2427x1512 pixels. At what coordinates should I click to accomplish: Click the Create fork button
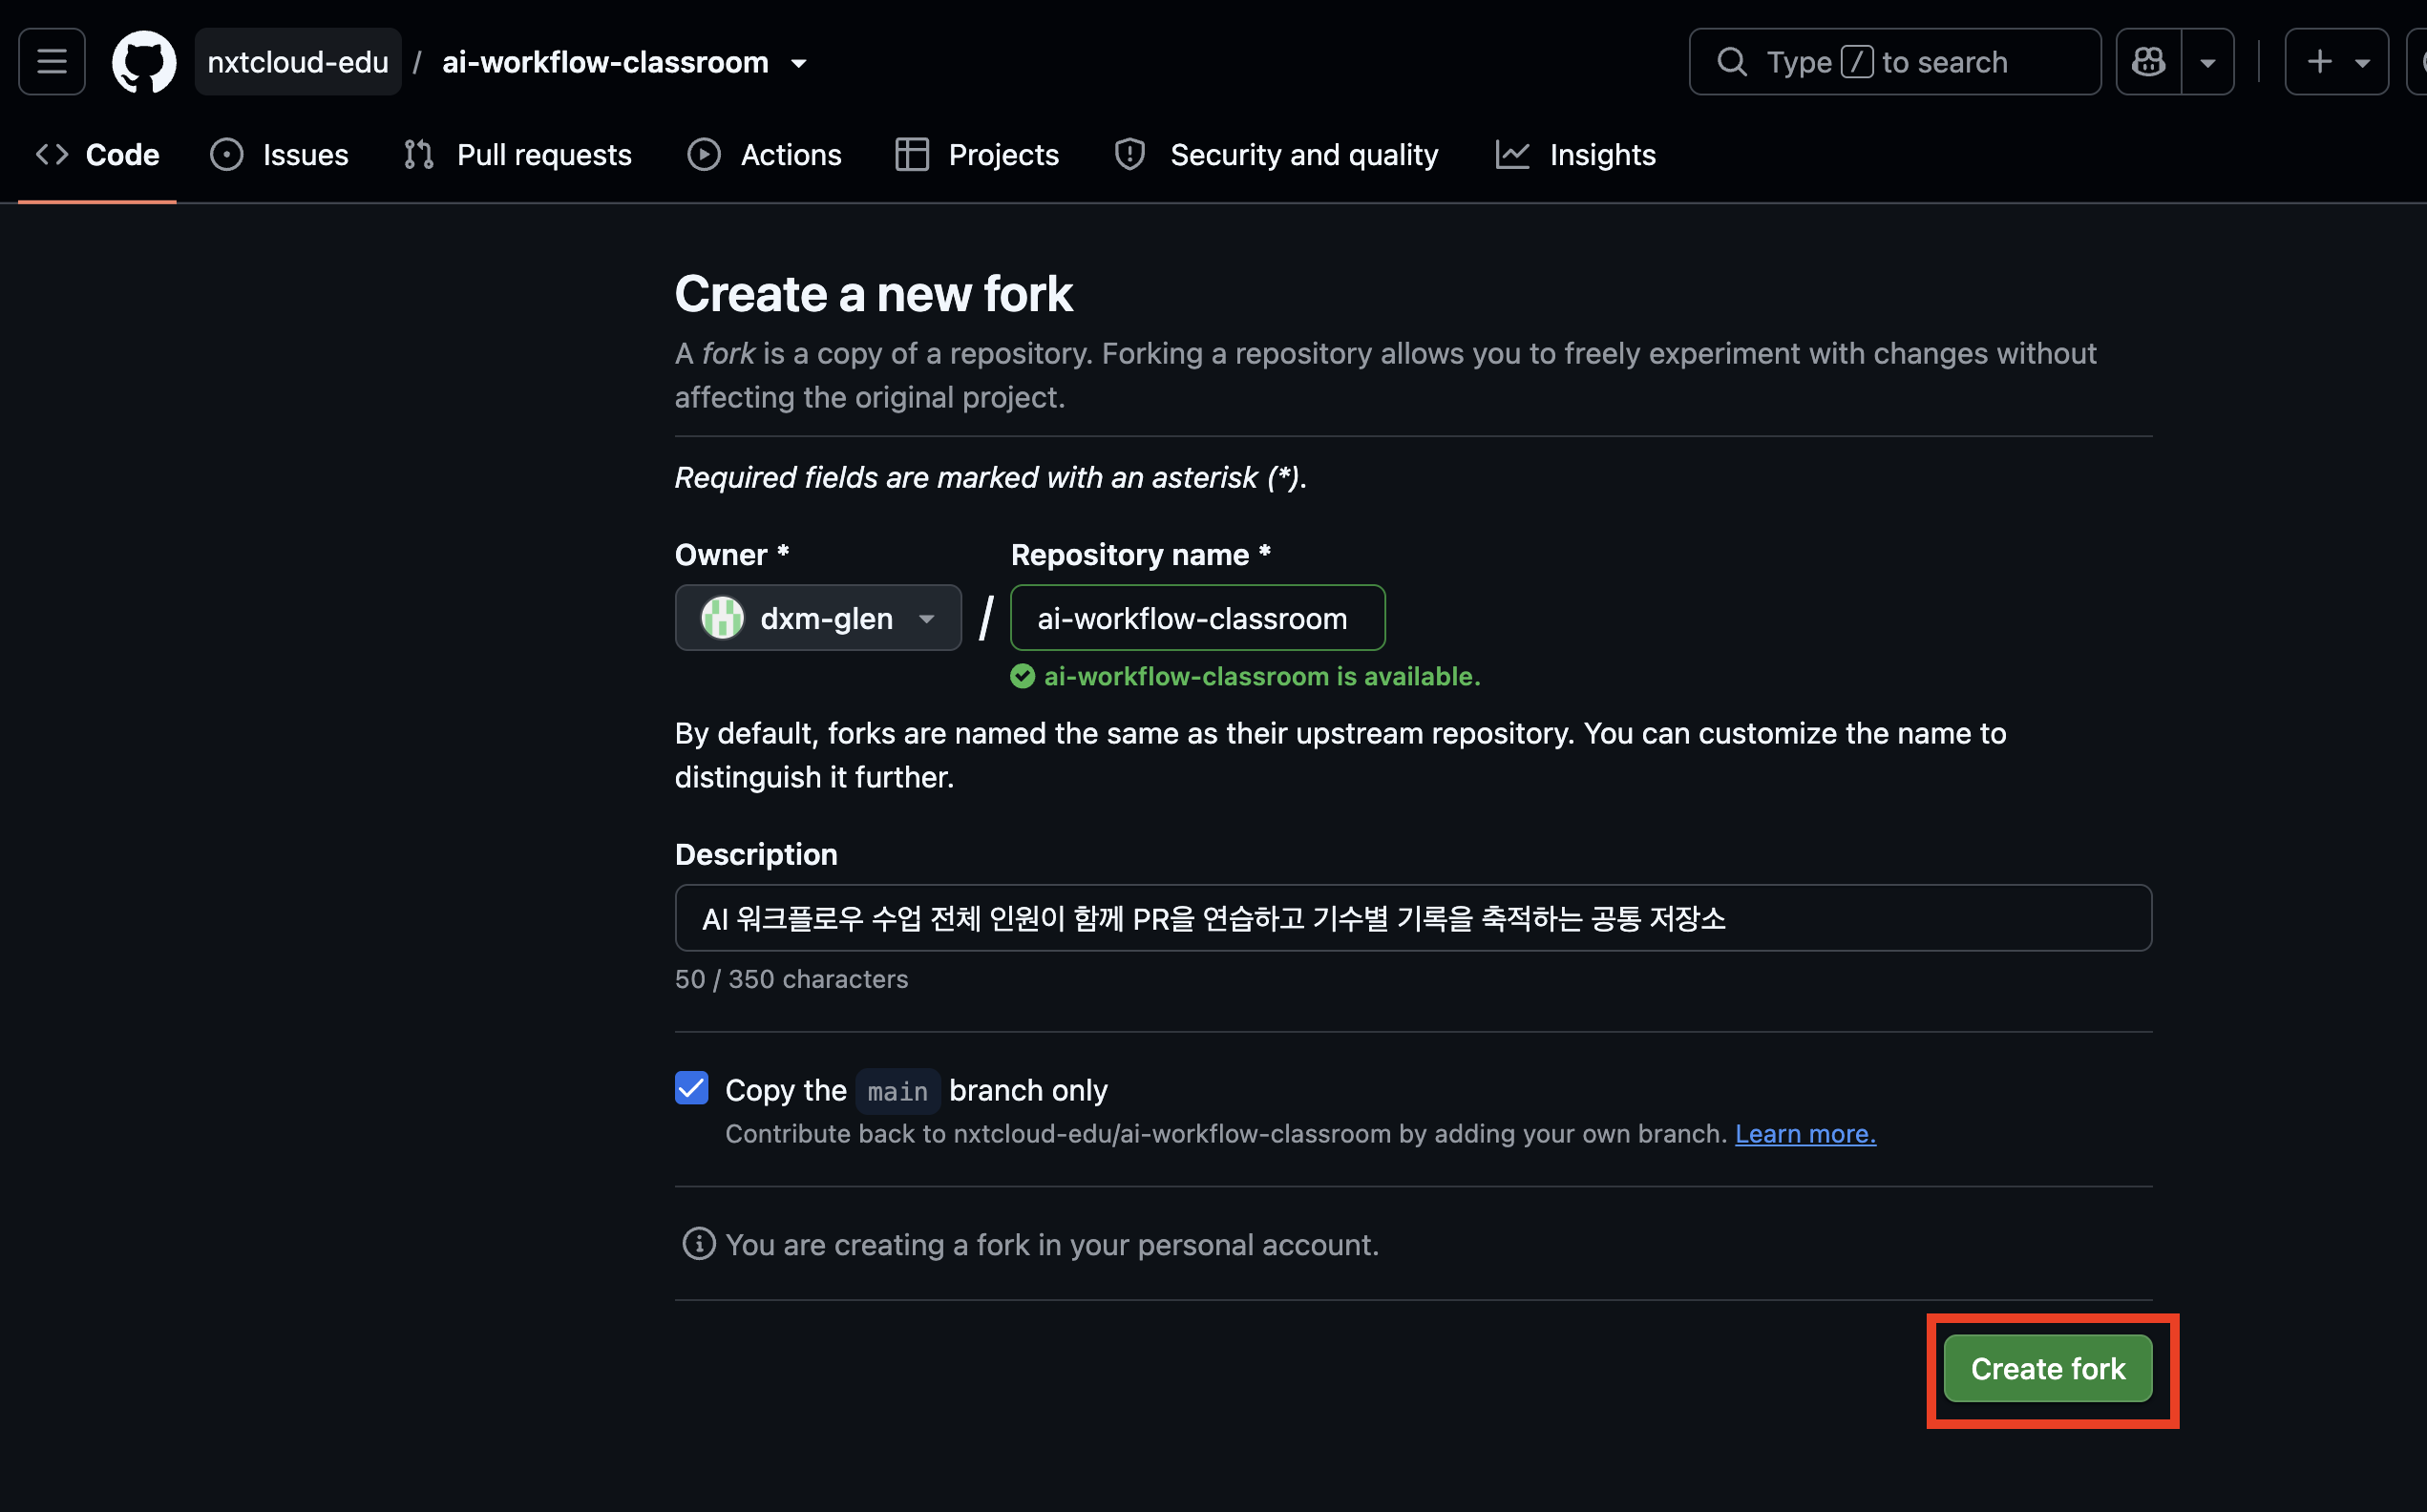point(2047,1368)
